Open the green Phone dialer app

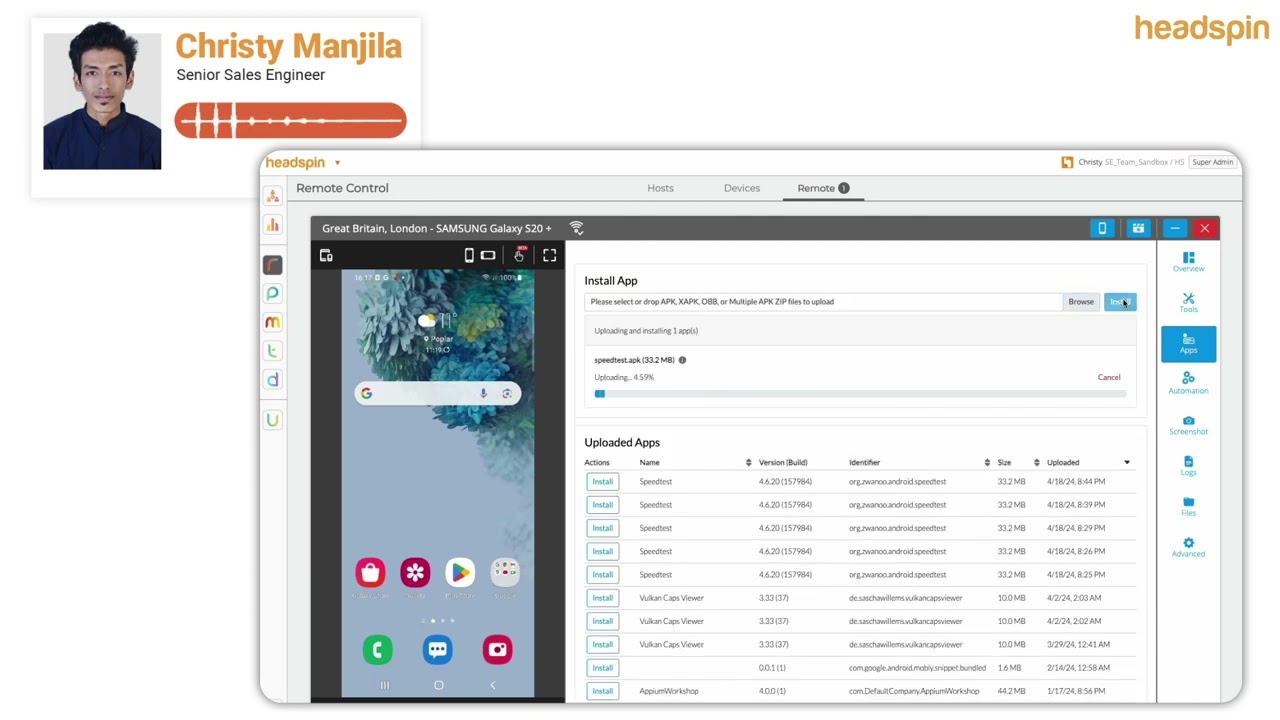378,650
